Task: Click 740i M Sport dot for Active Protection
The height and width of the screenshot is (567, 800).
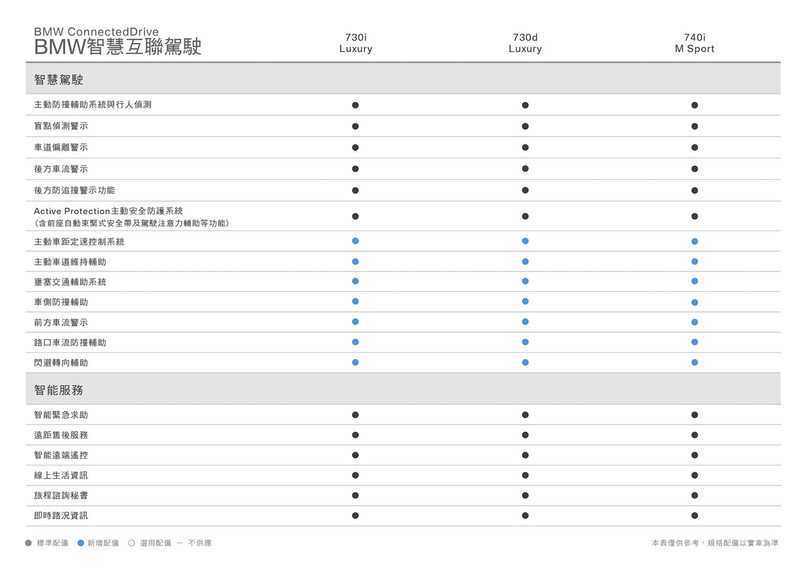Action: (x=694, y=216)
